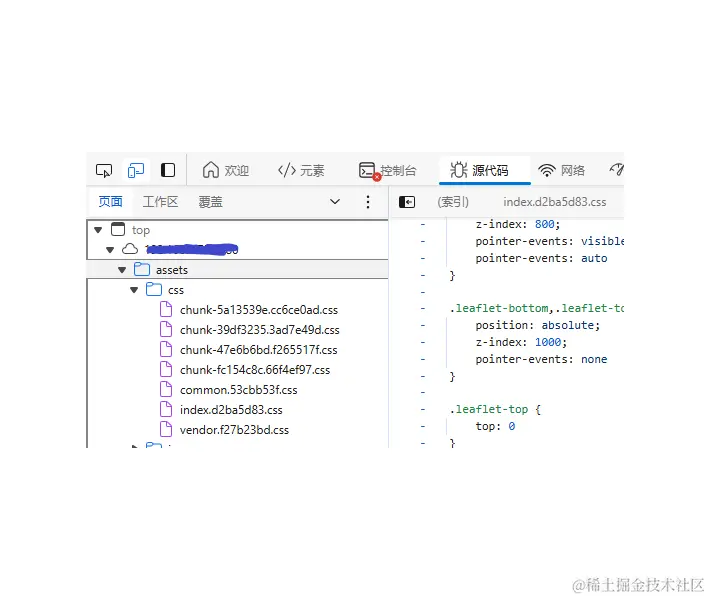Screen dimensions: 710x599
Task: Click the z-index value 800
Action: [544, 224]
